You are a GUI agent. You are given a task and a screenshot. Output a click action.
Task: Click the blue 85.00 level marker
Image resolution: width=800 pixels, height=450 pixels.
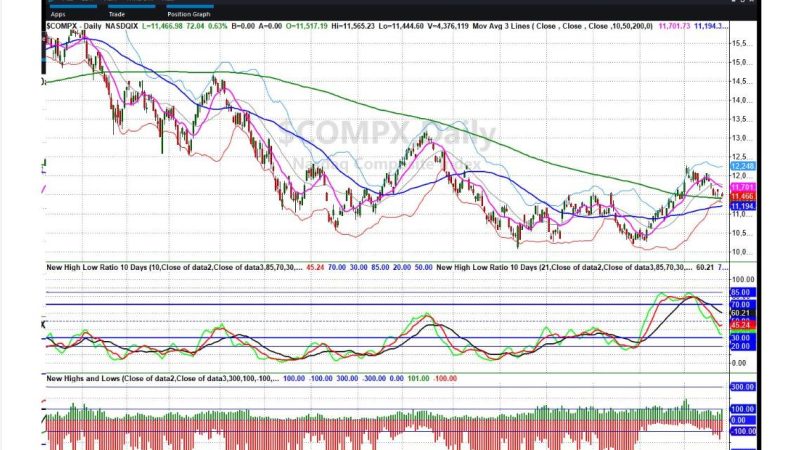click(741, 292)
